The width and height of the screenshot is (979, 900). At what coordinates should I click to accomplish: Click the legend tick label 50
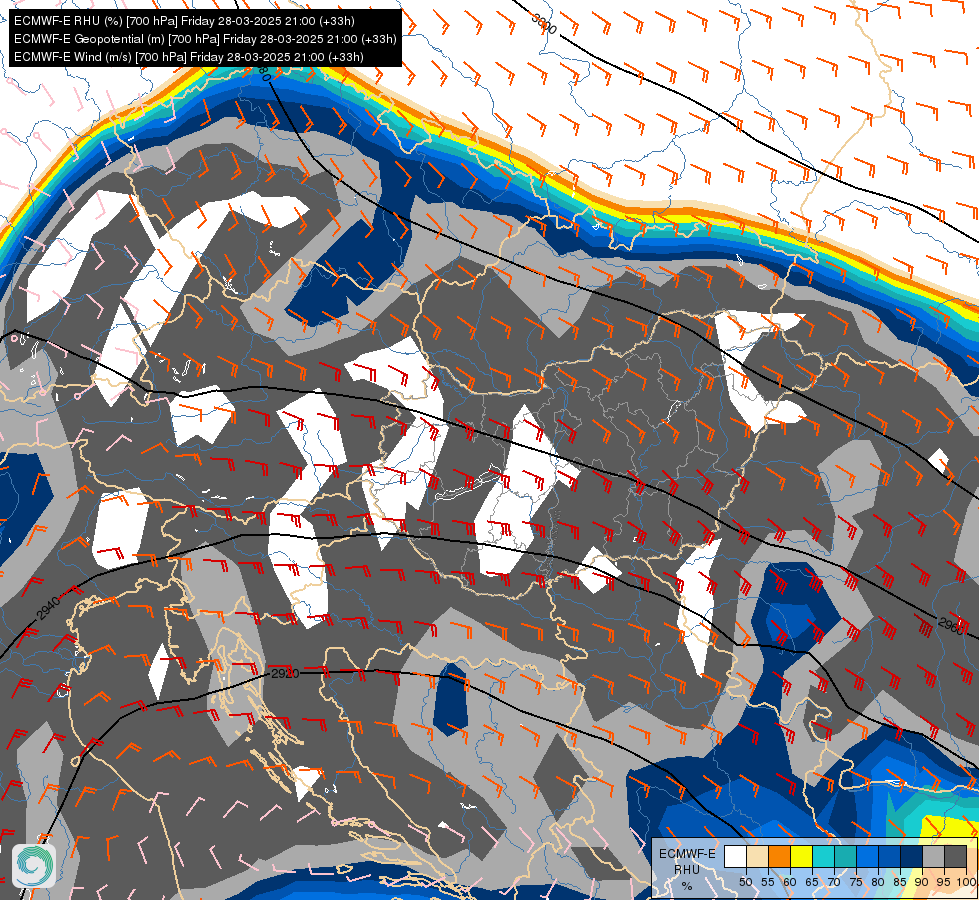[x=746, y=882]
